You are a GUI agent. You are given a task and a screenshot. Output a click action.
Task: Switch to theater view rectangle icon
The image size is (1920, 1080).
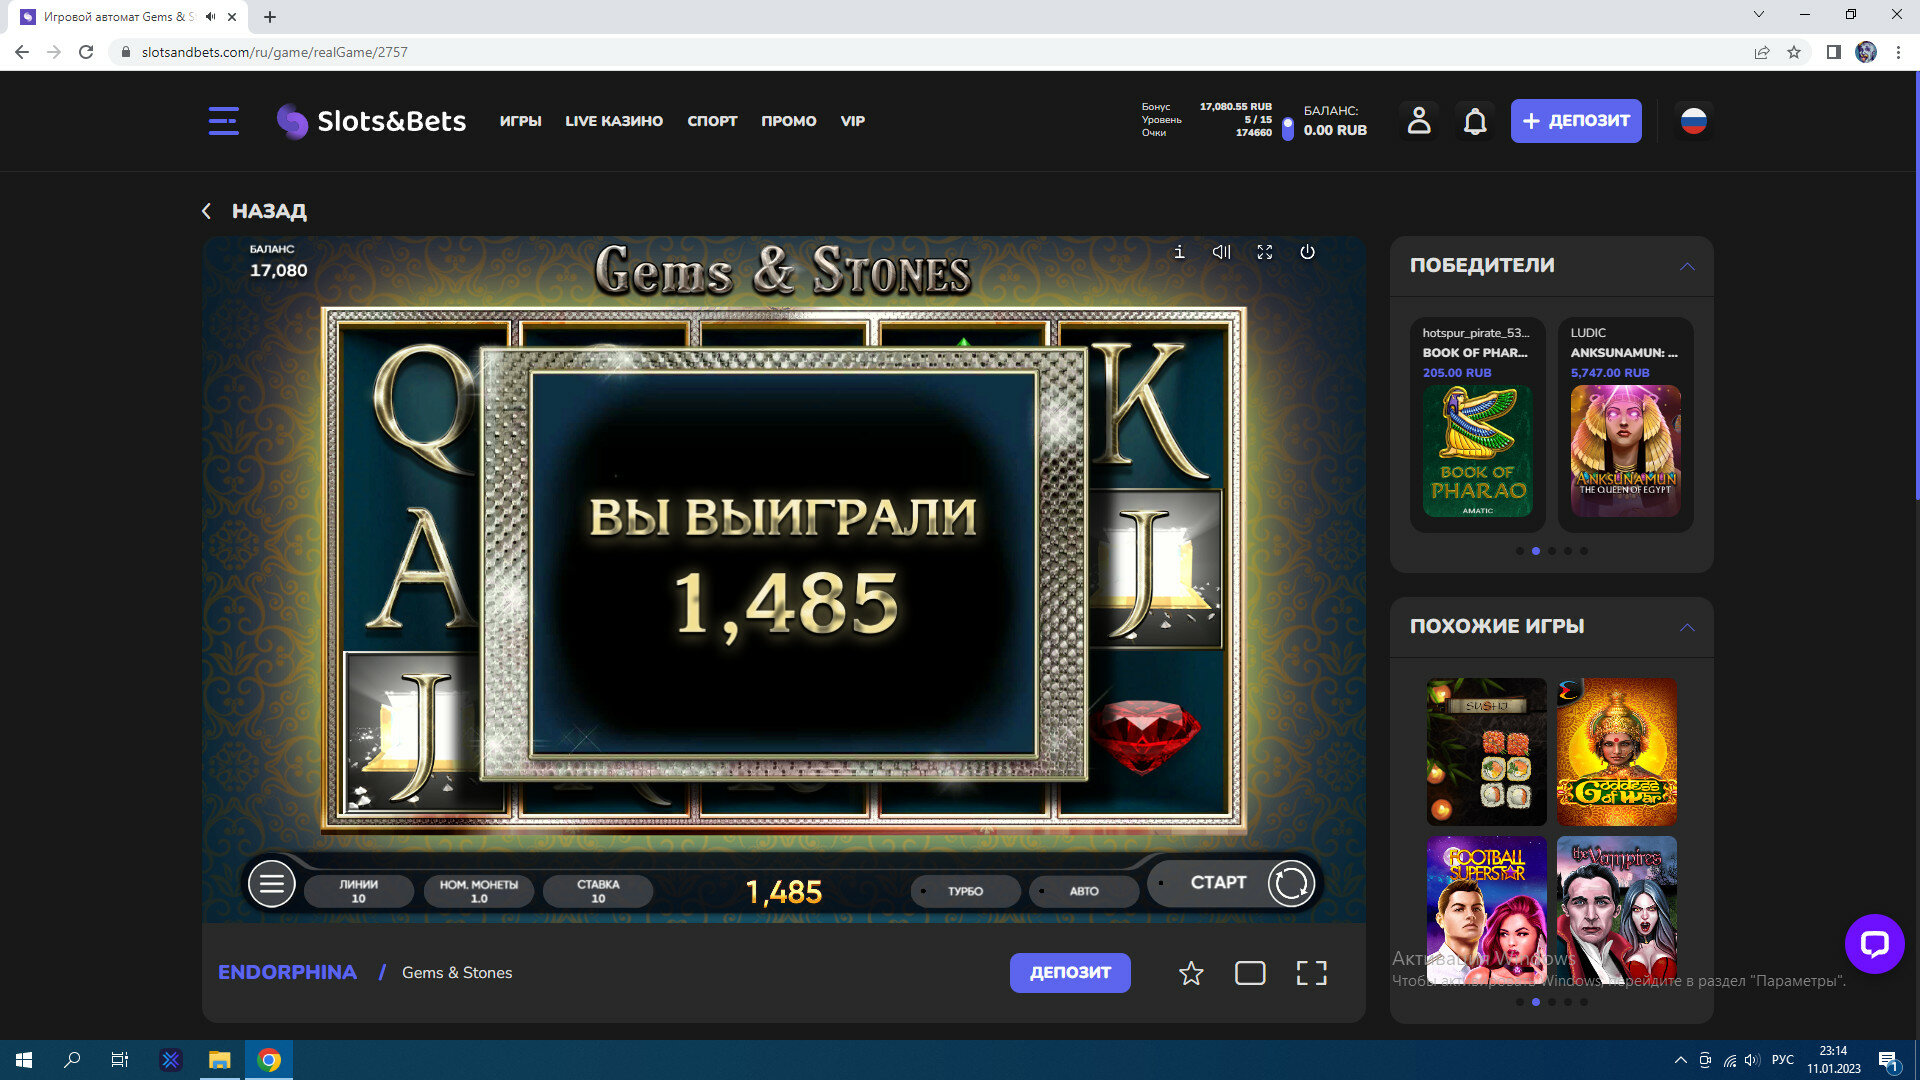pos(1250,973)
